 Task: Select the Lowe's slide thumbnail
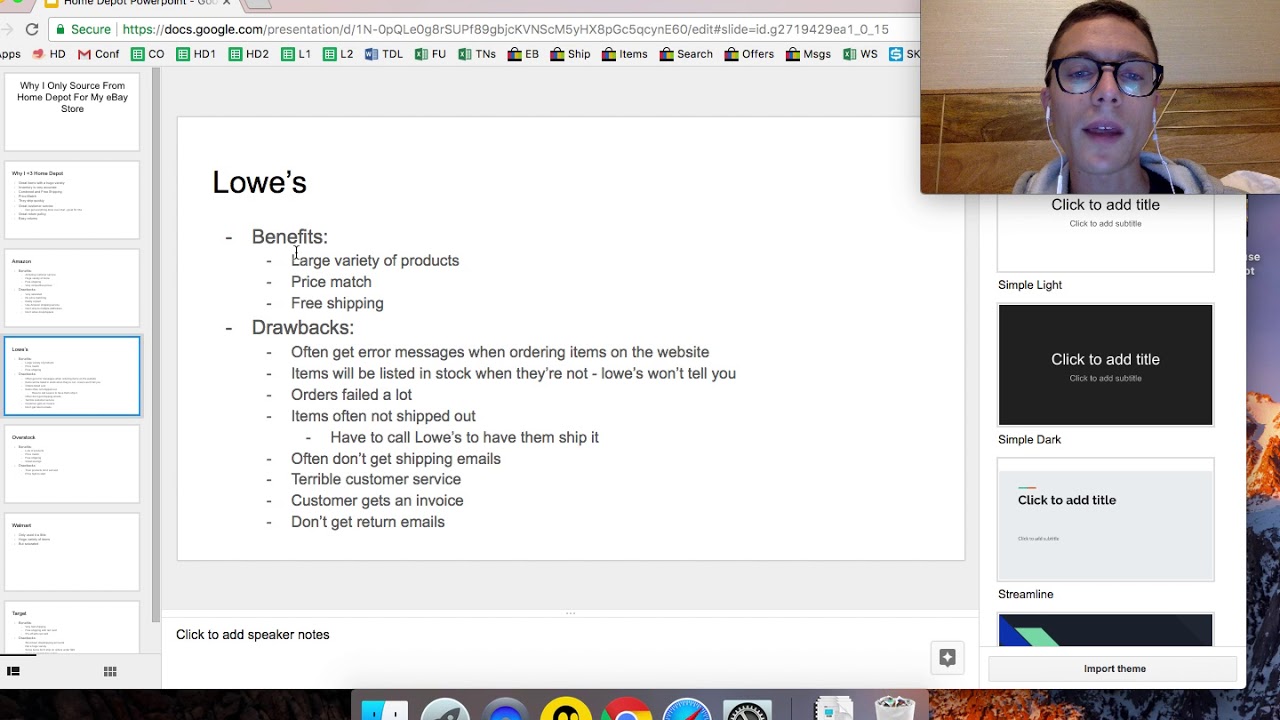point(72,376)
